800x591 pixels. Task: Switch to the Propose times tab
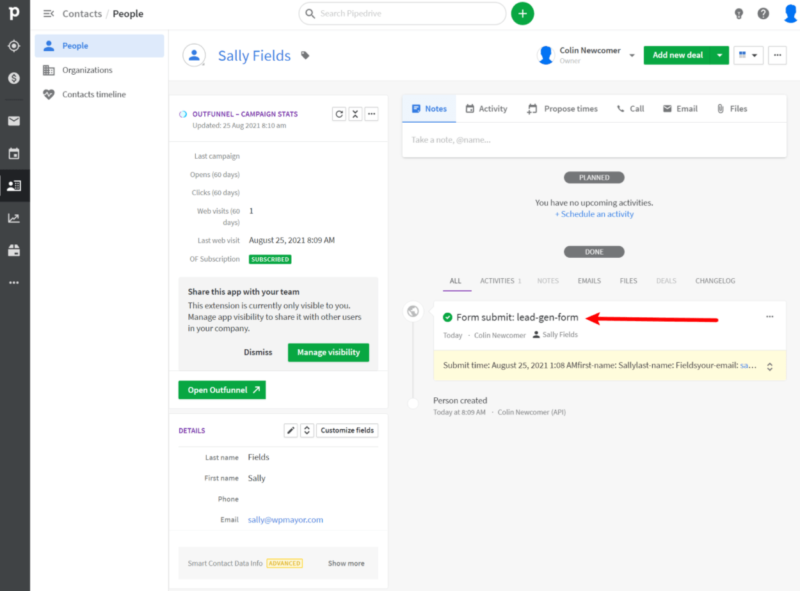point(562,109)
